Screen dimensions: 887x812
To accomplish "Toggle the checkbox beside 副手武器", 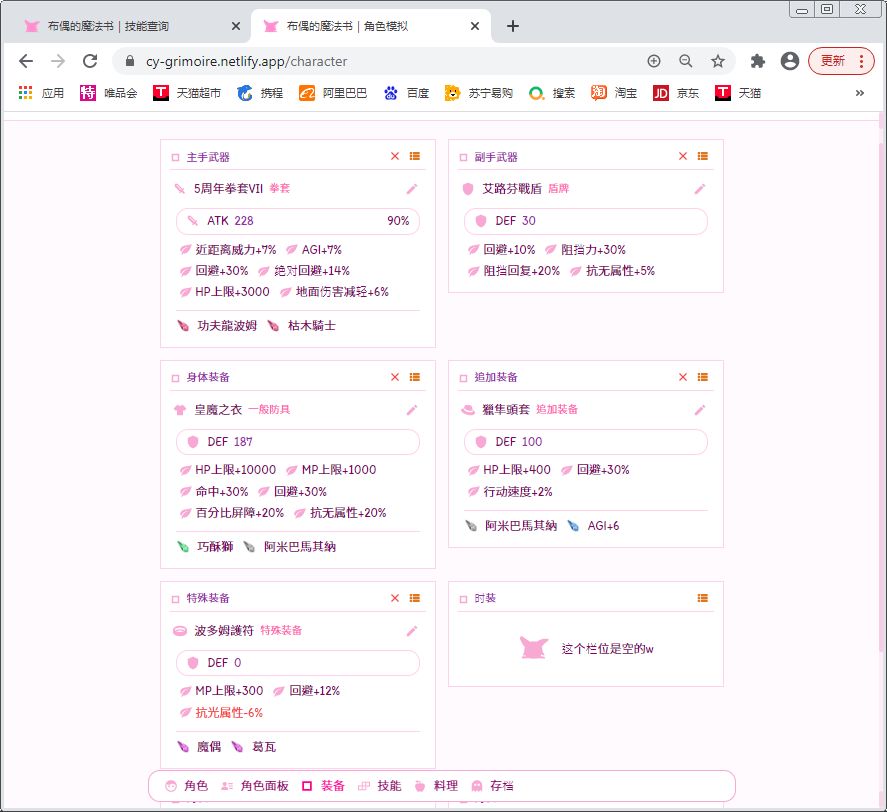I will click(x=463, y=157).
